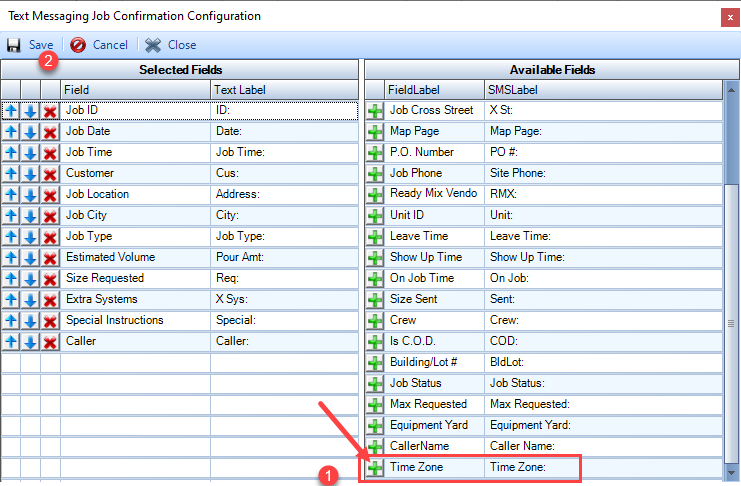
Task: Click the Available Fields scrollbar thumb
Action: 731,324
